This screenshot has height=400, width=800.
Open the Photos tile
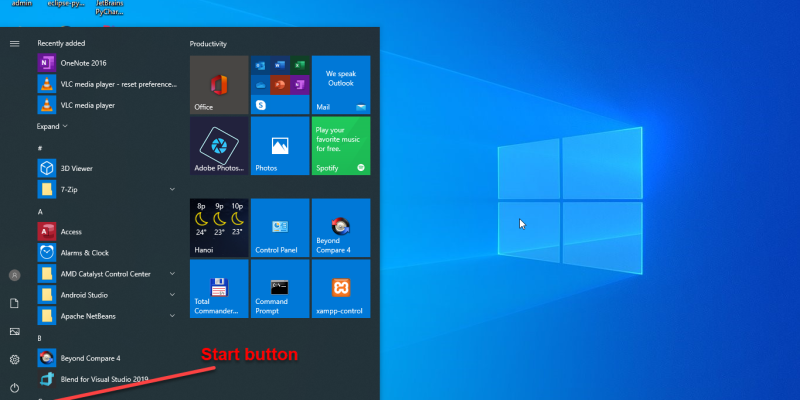point(280,145)
